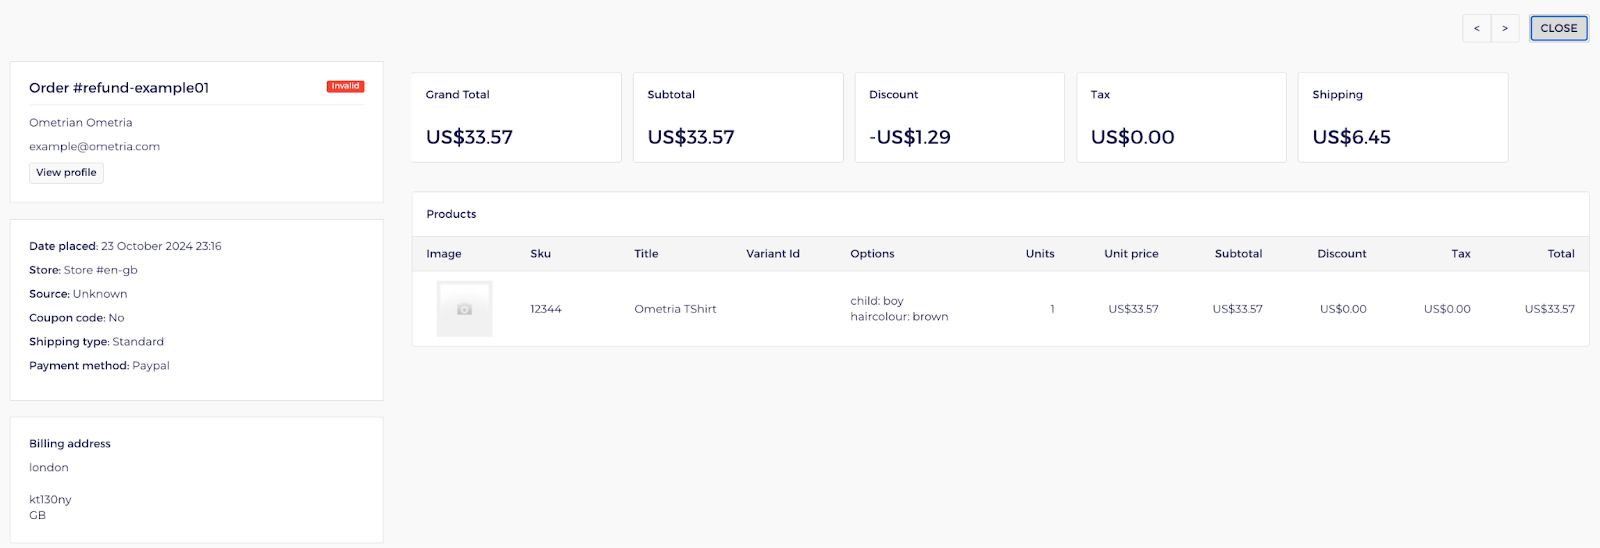This screenshot has width=1600, height=548.
Task: Click the product image placeholder thumbnail
Action: point(464,309)
